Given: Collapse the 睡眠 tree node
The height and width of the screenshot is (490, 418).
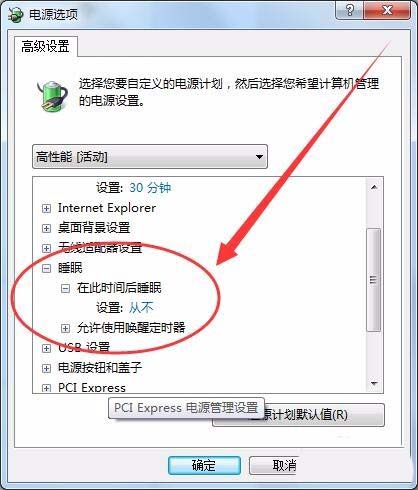Looking at the screenshot, I should pyautogui.click(x=46, y=268).
